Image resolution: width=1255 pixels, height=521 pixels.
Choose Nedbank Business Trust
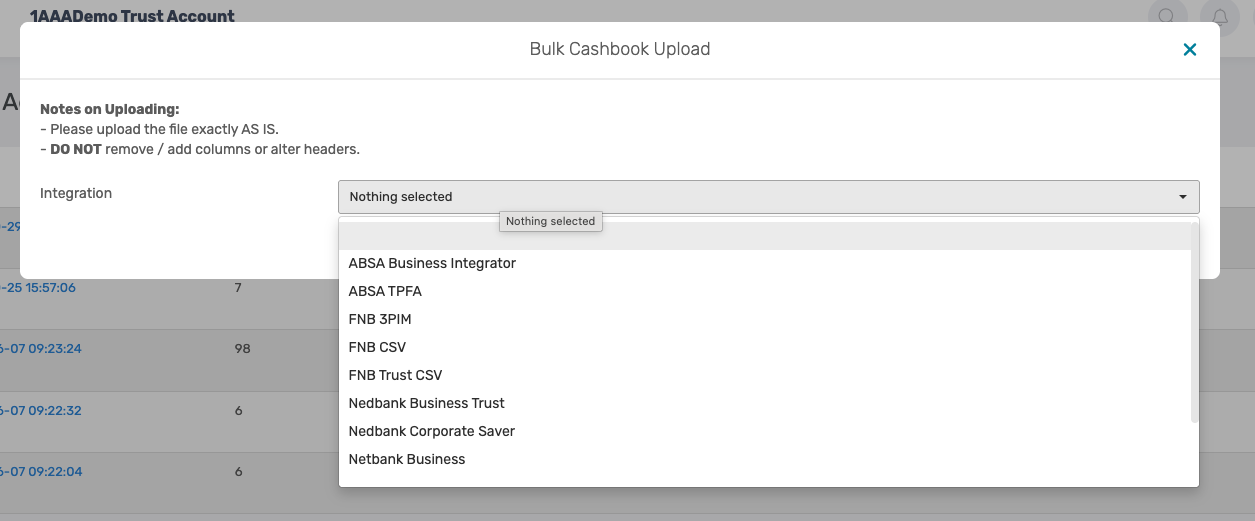click(765, 403)
